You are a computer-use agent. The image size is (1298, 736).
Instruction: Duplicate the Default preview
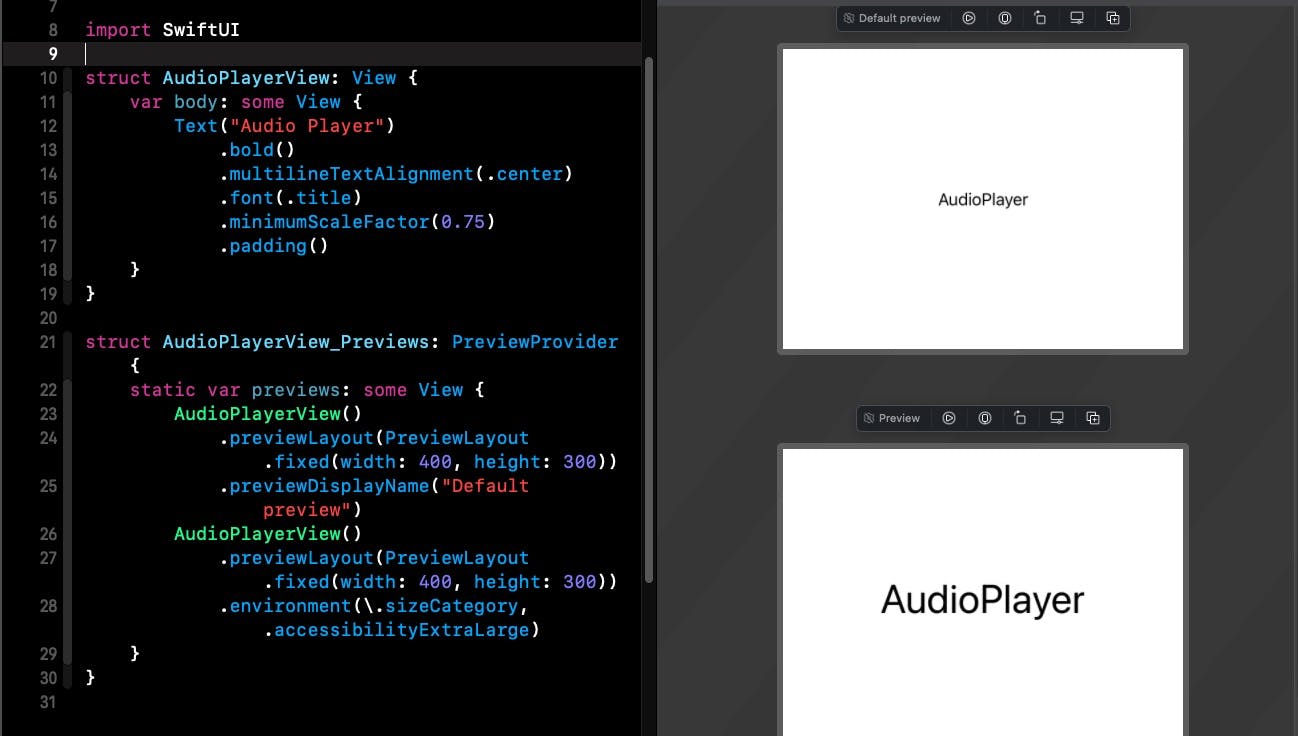1112,18
